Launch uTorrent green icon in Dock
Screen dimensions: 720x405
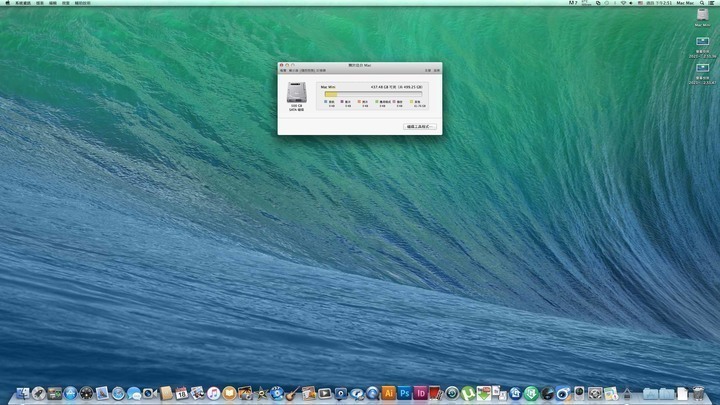(468, 394)
